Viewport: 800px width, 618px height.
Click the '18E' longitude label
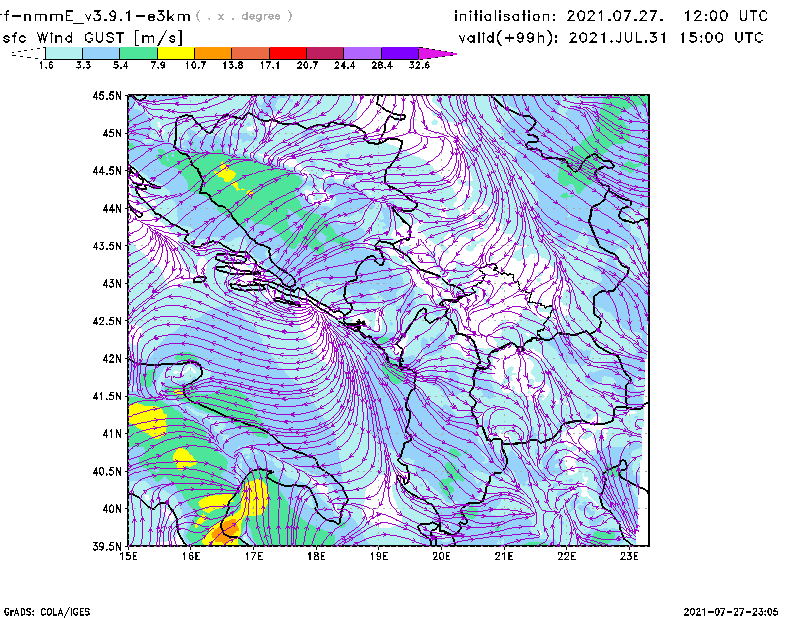[x=316, y=556]
